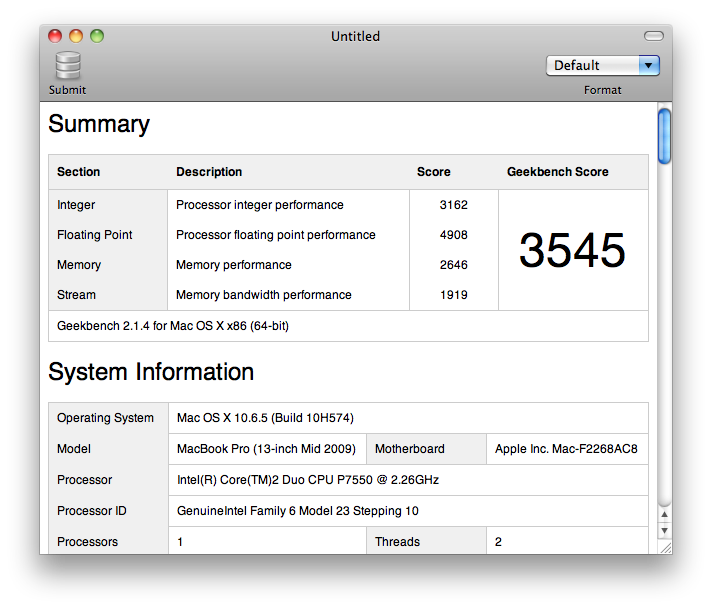Click the window resize grip corner
This screenshot has height=609, width=712.
(666, 548)
